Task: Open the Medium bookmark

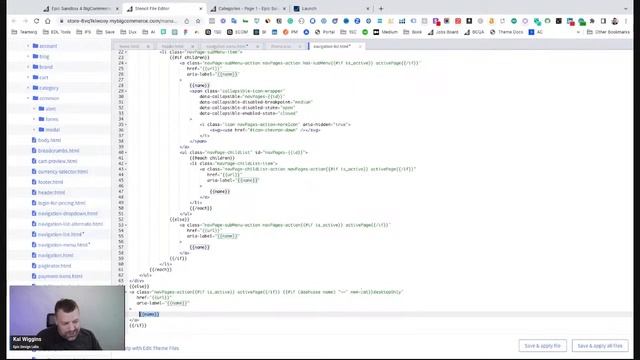Action: (x=385, y=32)
